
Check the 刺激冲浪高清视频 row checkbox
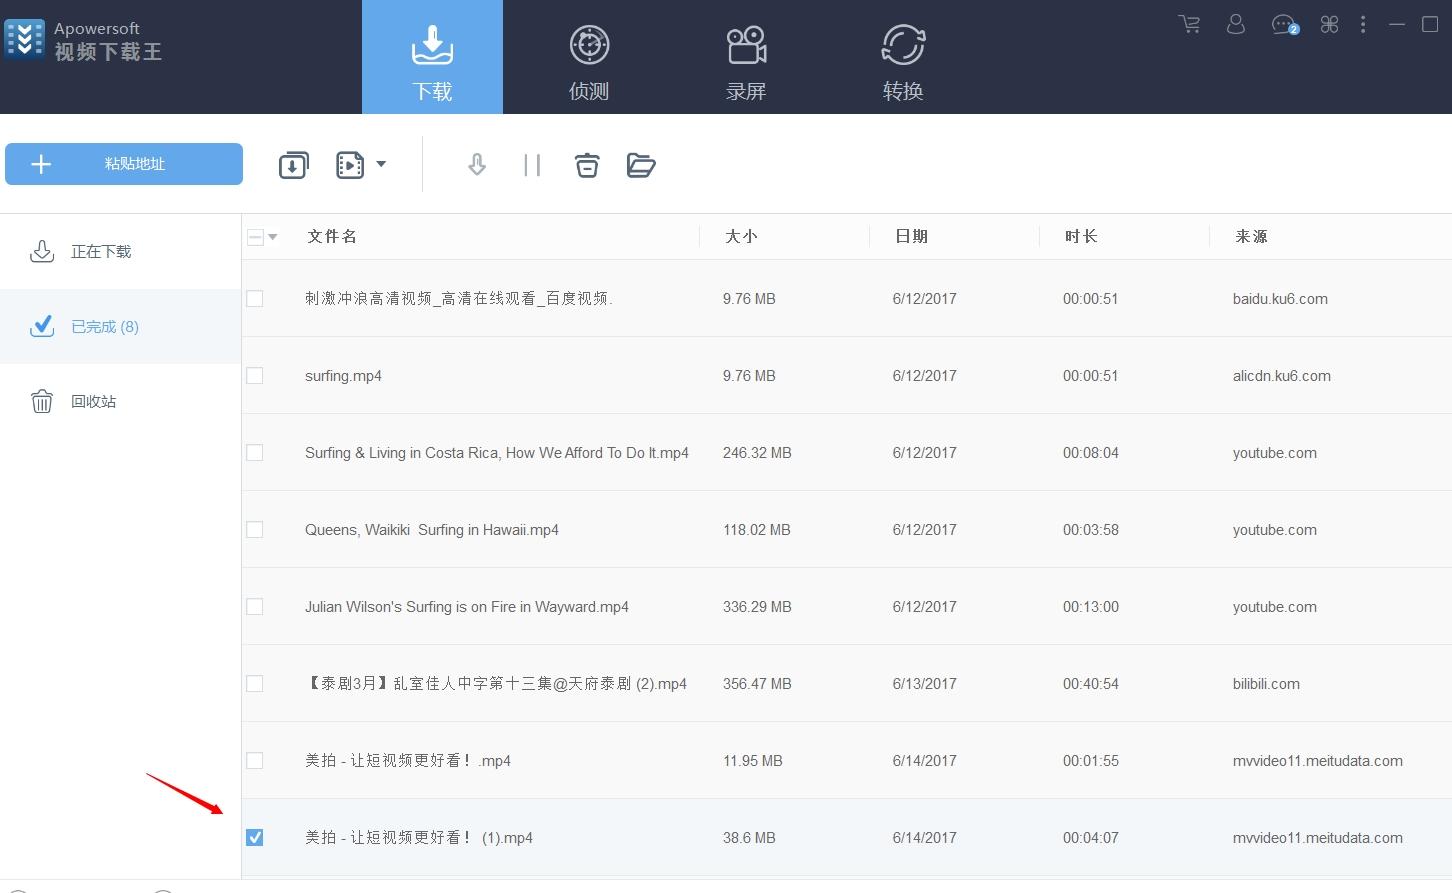[255, 298]
